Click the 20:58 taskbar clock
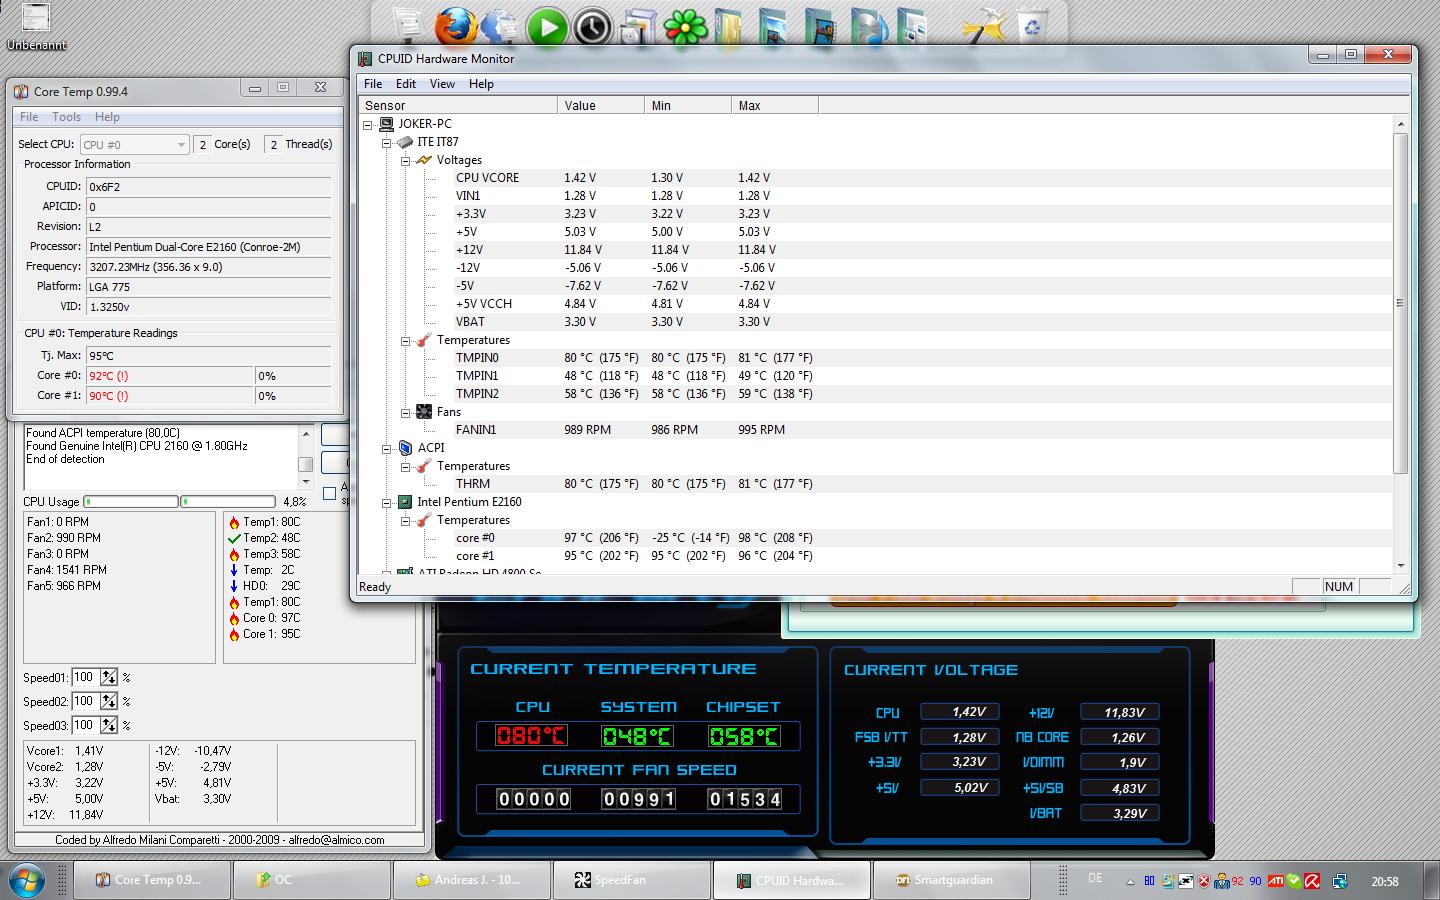 tap(1385, 881)
